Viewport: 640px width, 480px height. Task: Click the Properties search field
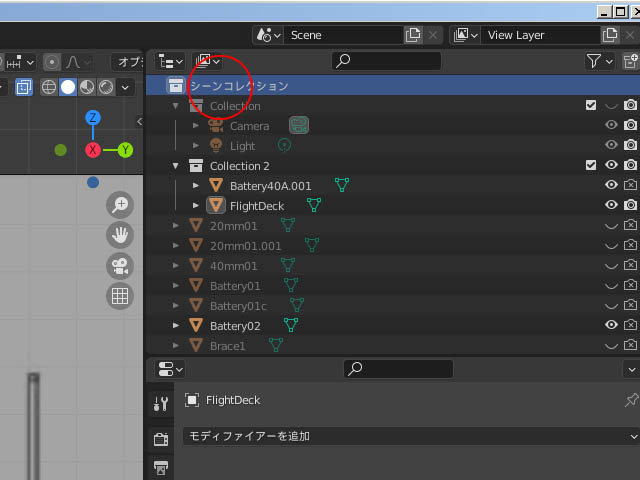pos(398,369)
